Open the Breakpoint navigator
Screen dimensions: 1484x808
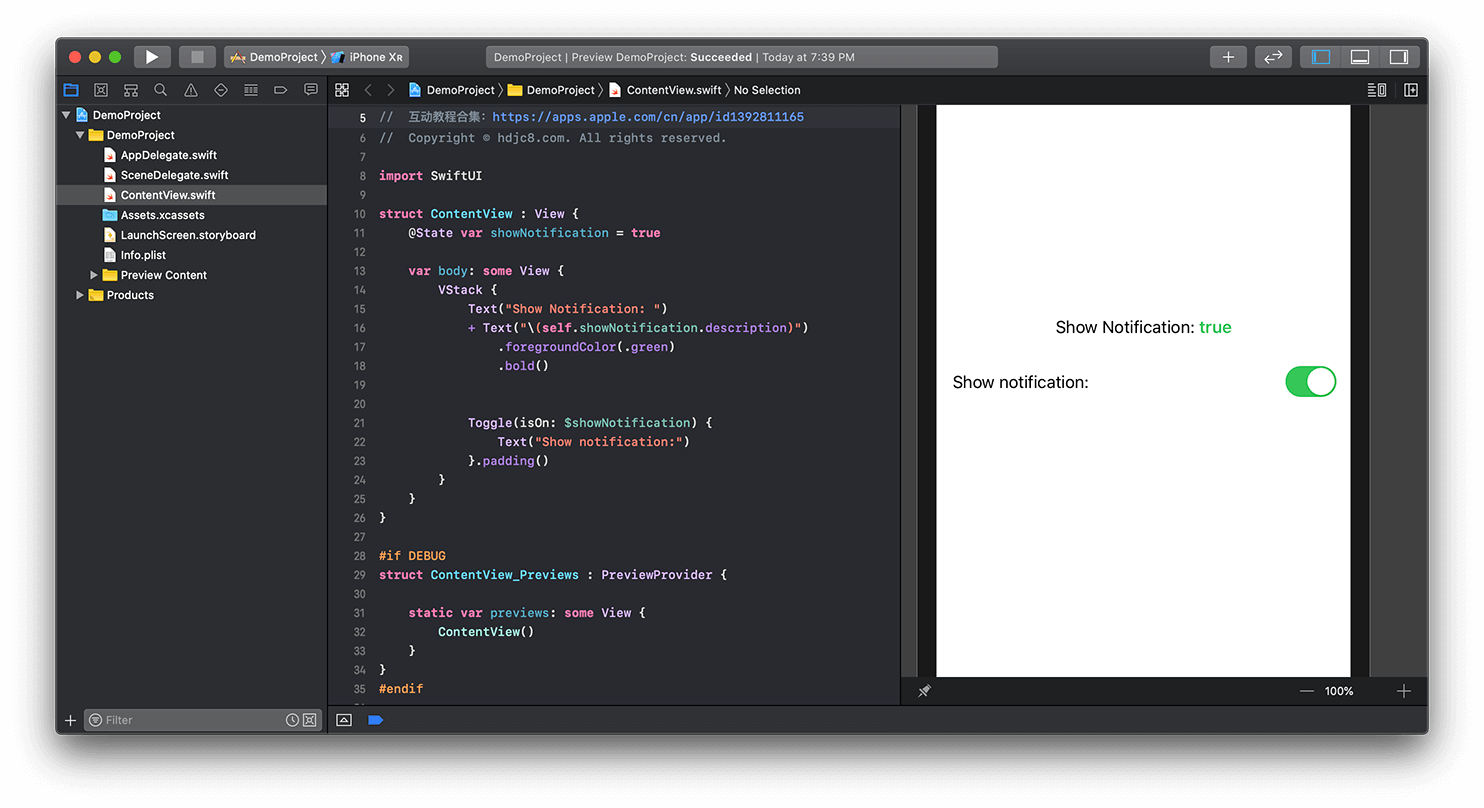click(x=281, y=90)
